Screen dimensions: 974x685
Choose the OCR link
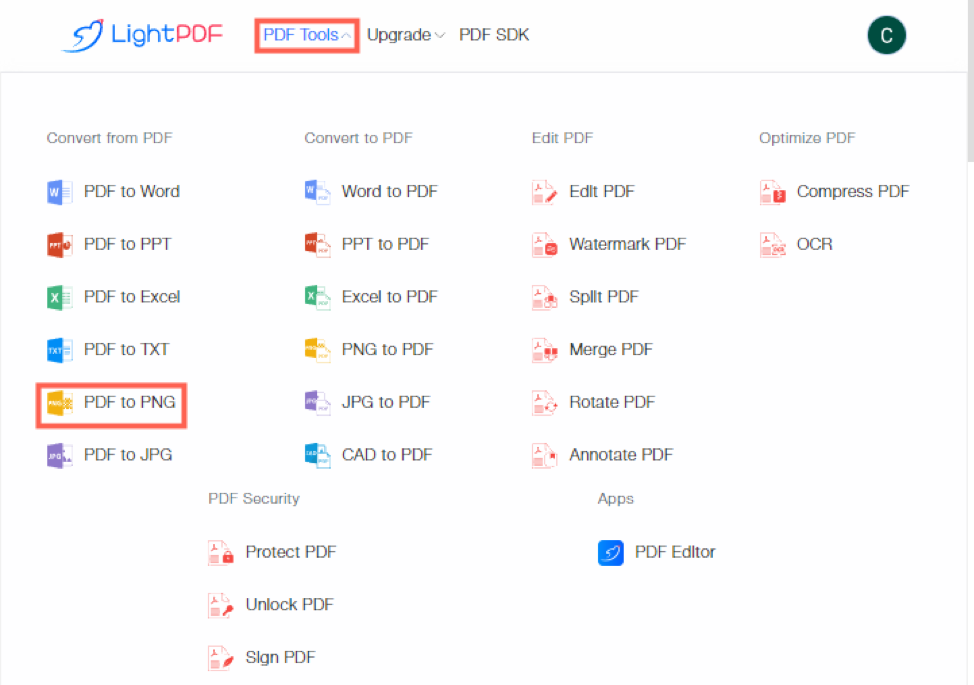coord(814,245)
